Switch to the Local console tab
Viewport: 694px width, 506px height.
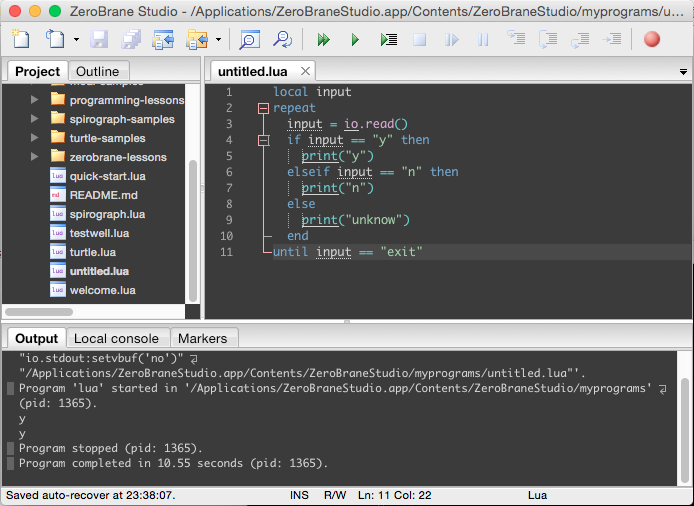116,338
